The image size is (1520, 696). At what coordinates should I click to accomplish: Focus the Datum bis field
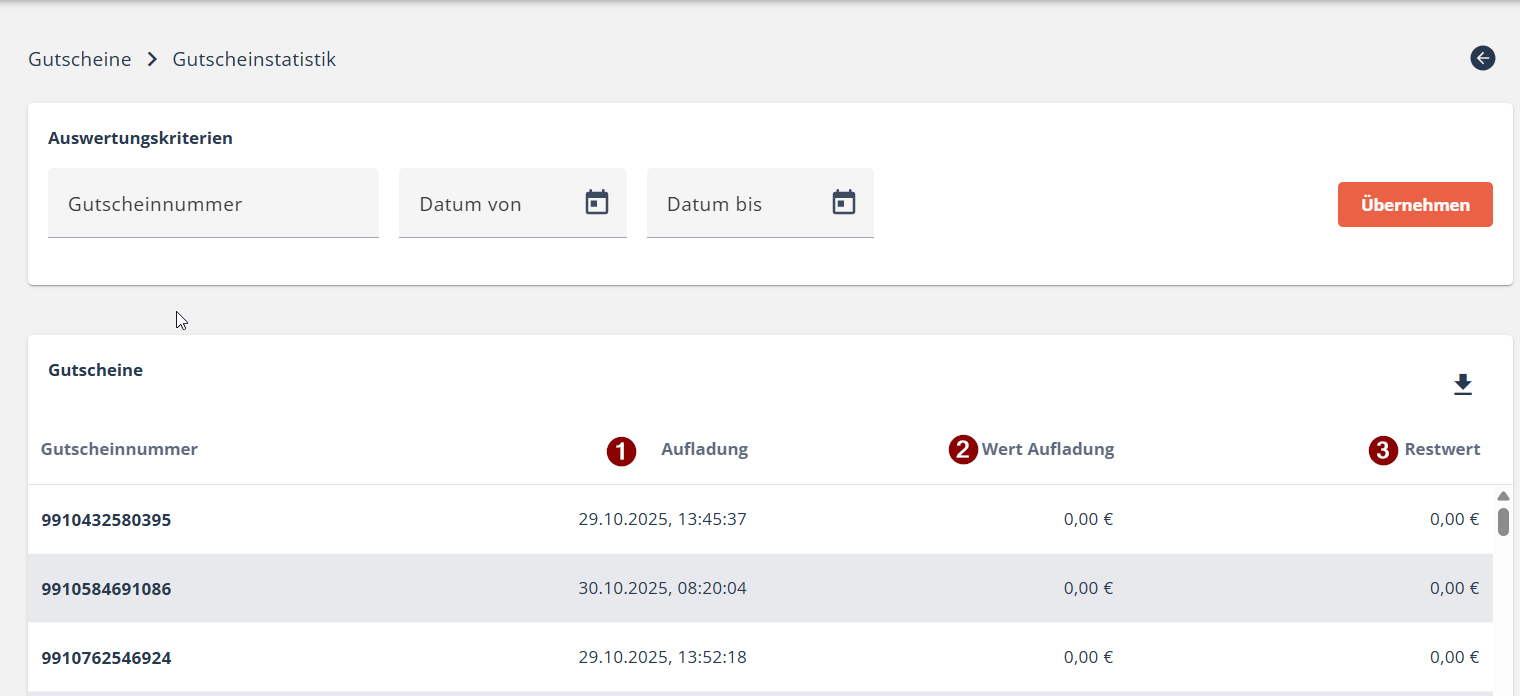tap(760, 203)
